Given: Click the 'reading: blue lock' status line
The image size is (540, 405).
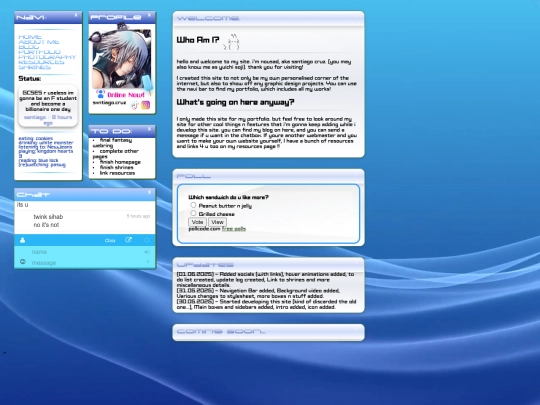Looking at the screenshot, I should tap(38, 160).
